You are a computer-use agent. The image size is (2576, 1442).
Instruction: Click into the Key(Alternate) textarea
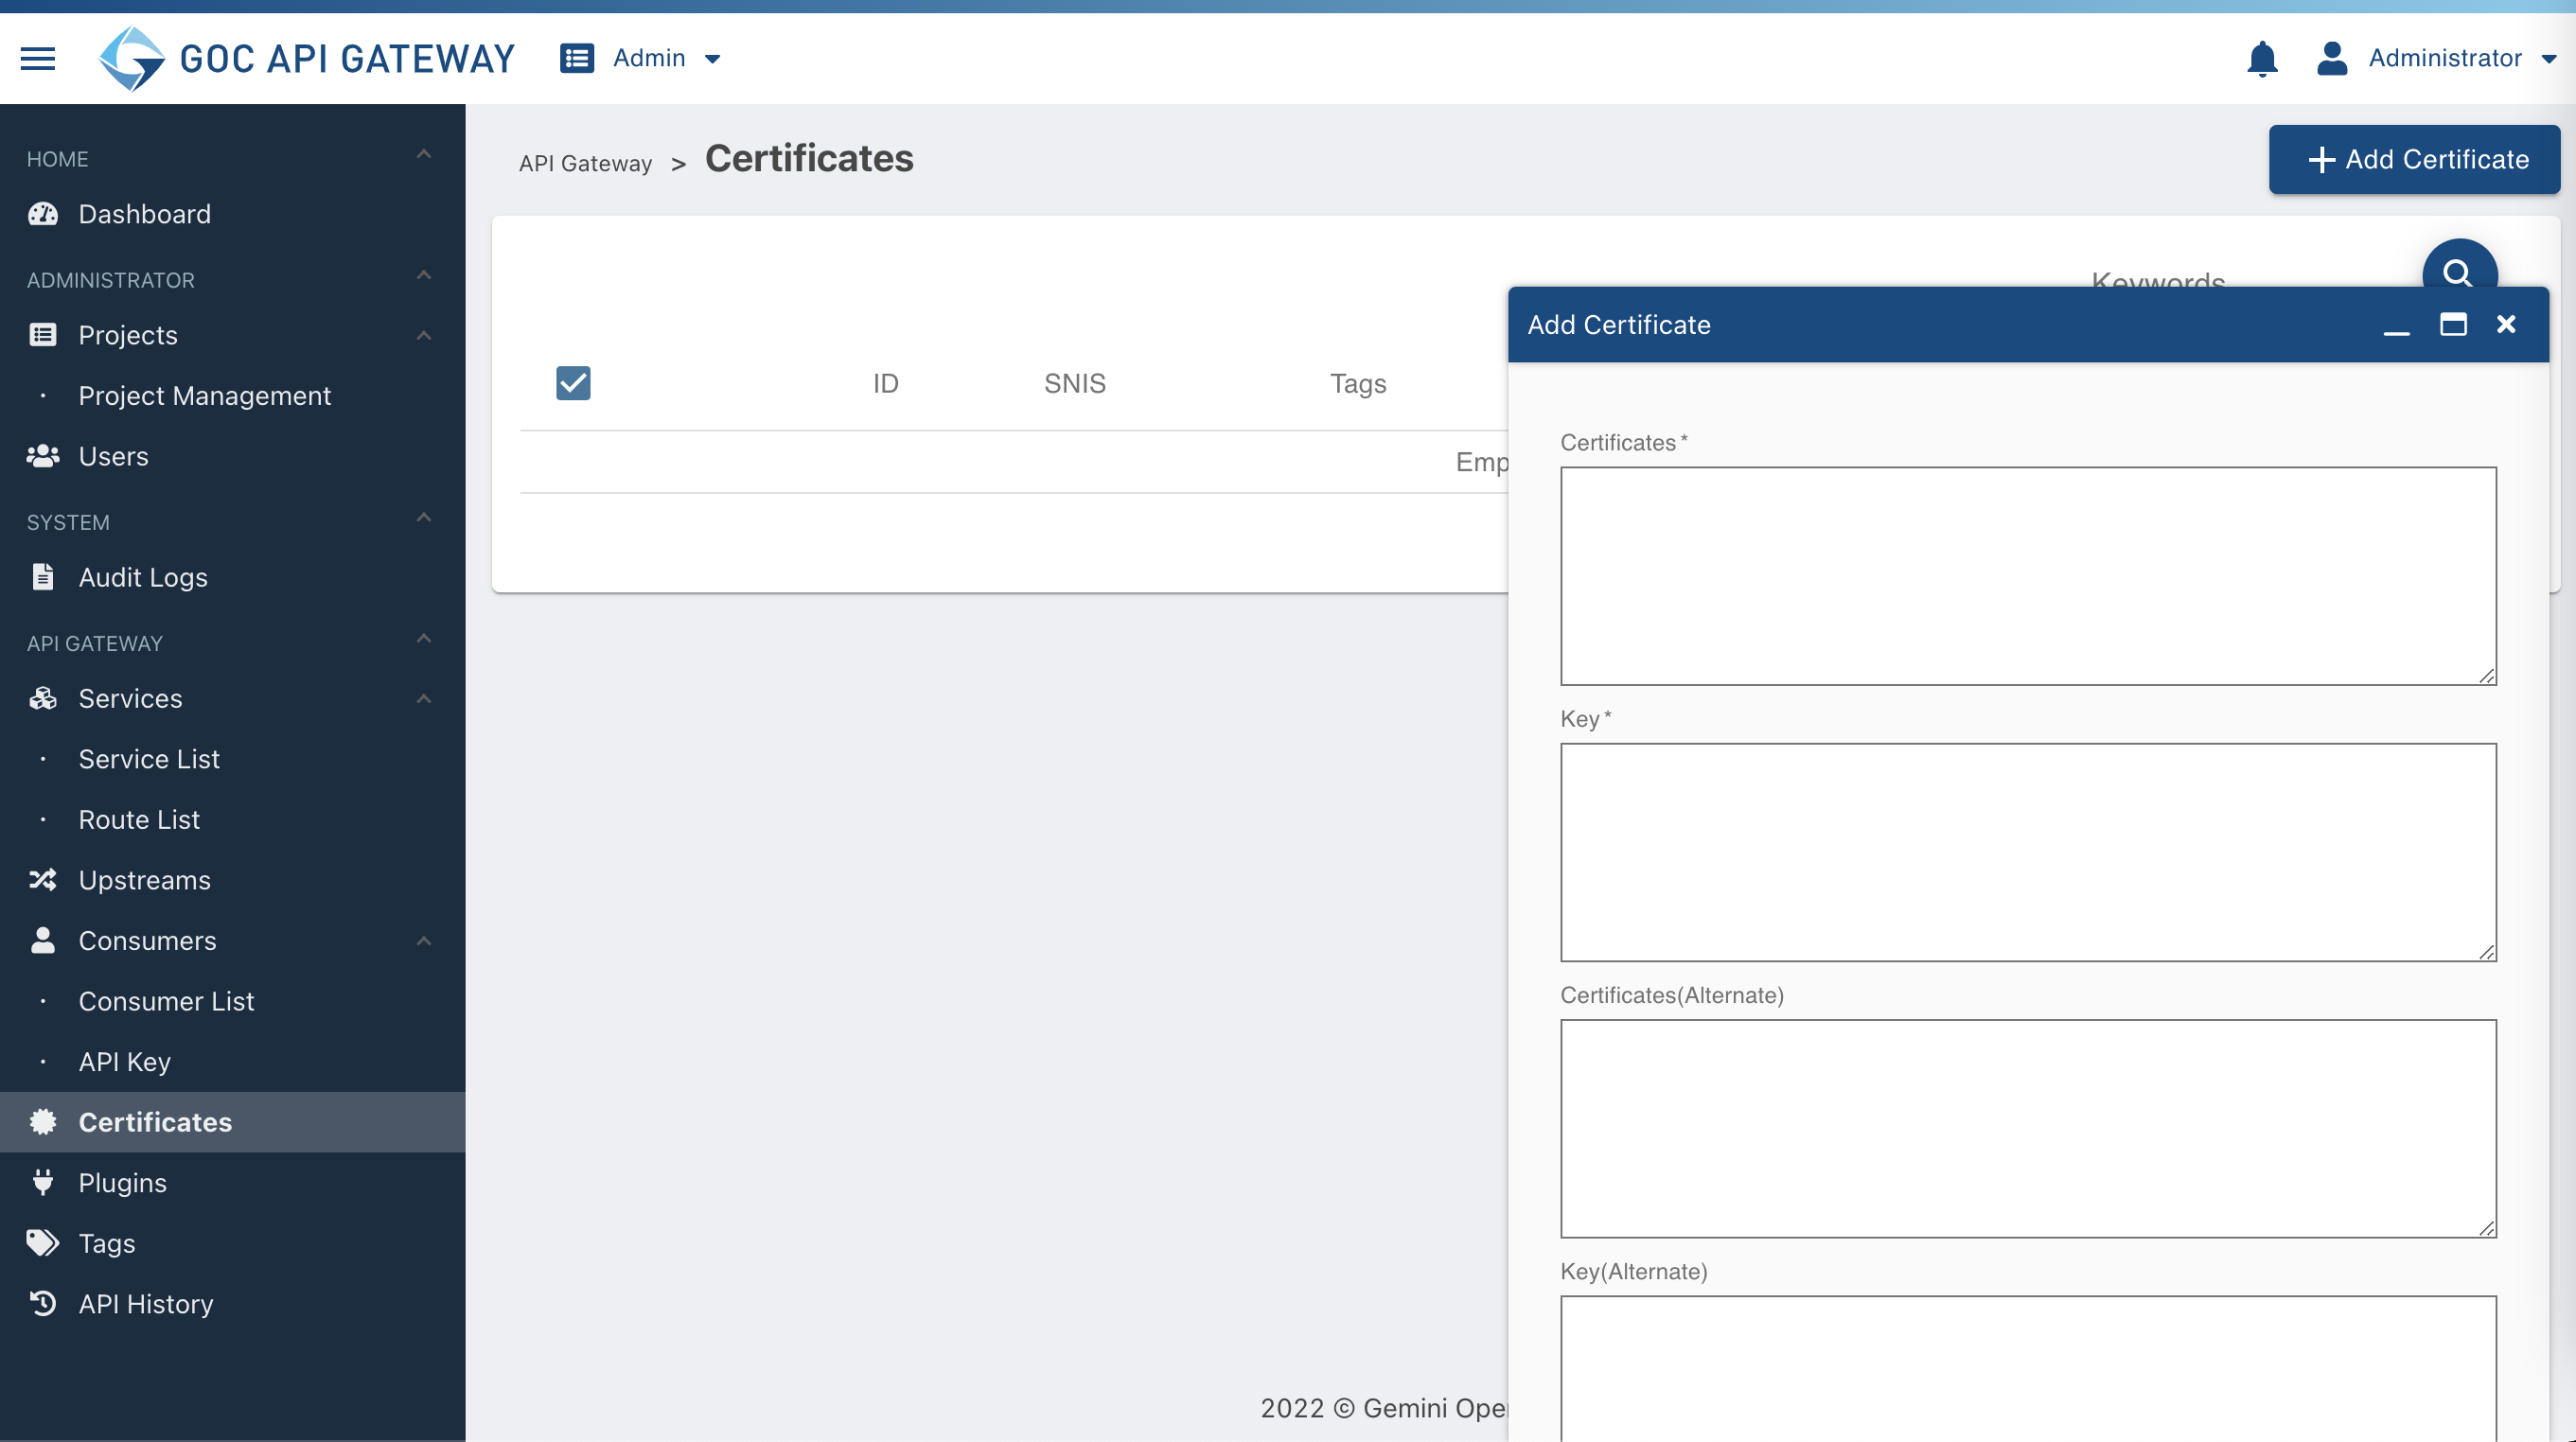2028,1368
